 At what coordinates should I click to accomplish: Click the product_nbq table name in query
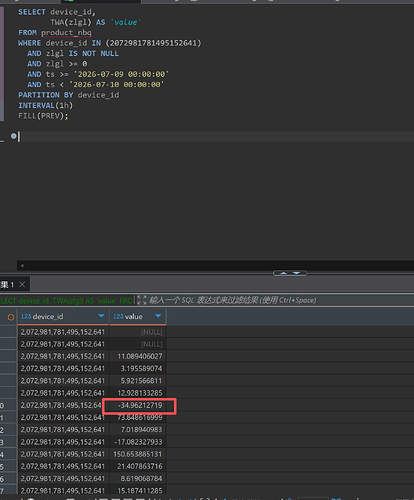point(66,33)
